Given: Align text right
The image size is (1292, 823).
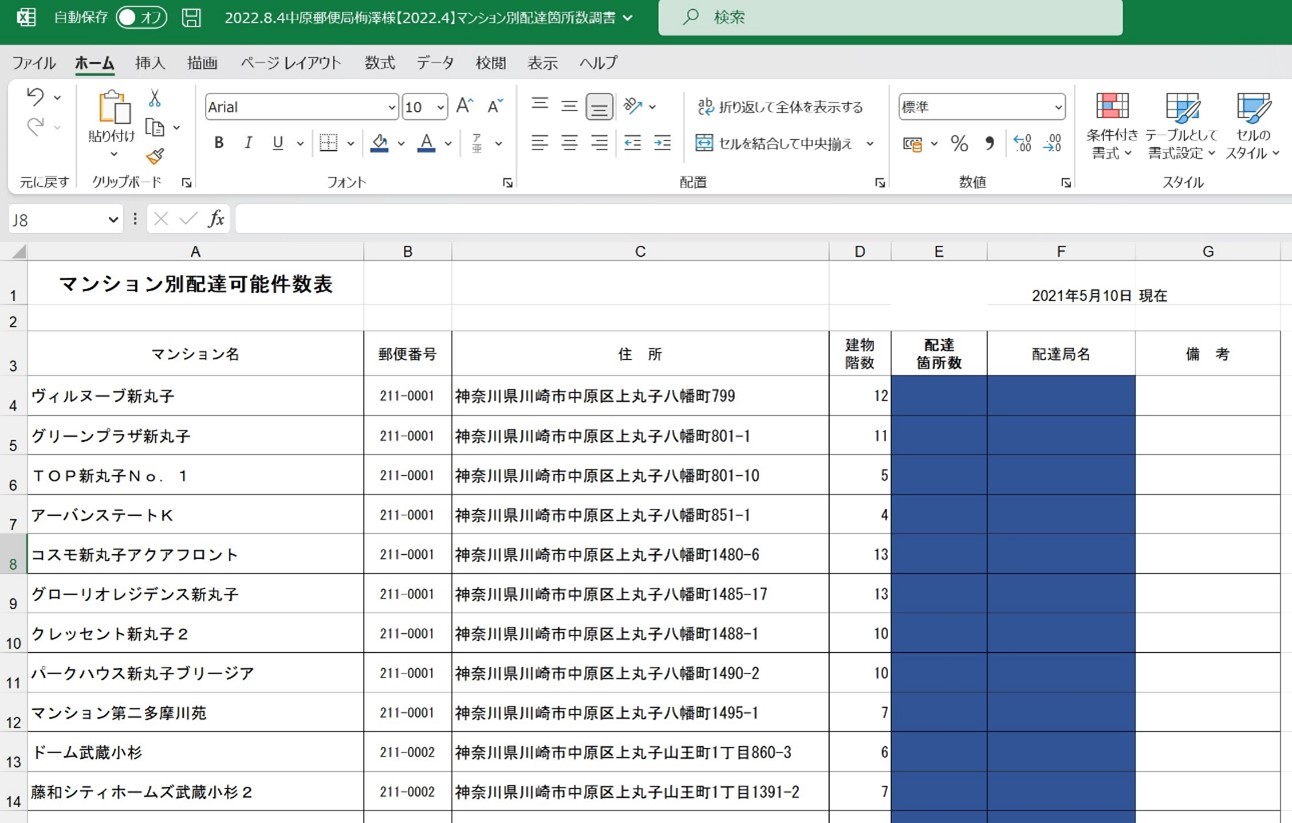Looking at the screenshot, I should [x=599, y=143].
